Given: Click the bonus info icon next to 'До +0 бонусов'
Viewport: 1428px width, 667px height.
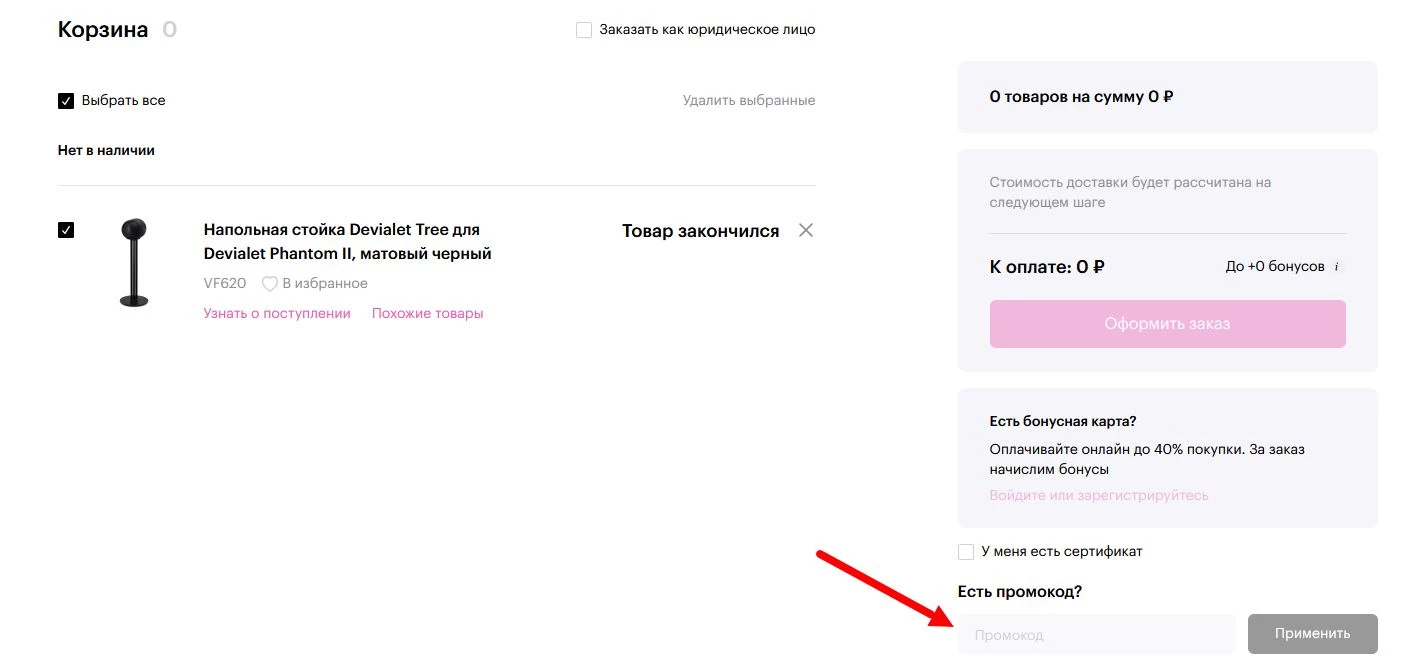Looking at the screenshot, I should pyautogui.click(x=1338, y=266).
